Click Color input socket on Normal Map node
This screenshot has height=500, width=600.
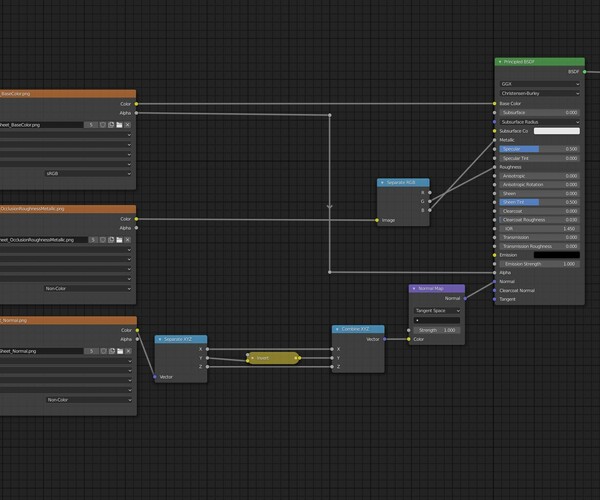[409, 339]
